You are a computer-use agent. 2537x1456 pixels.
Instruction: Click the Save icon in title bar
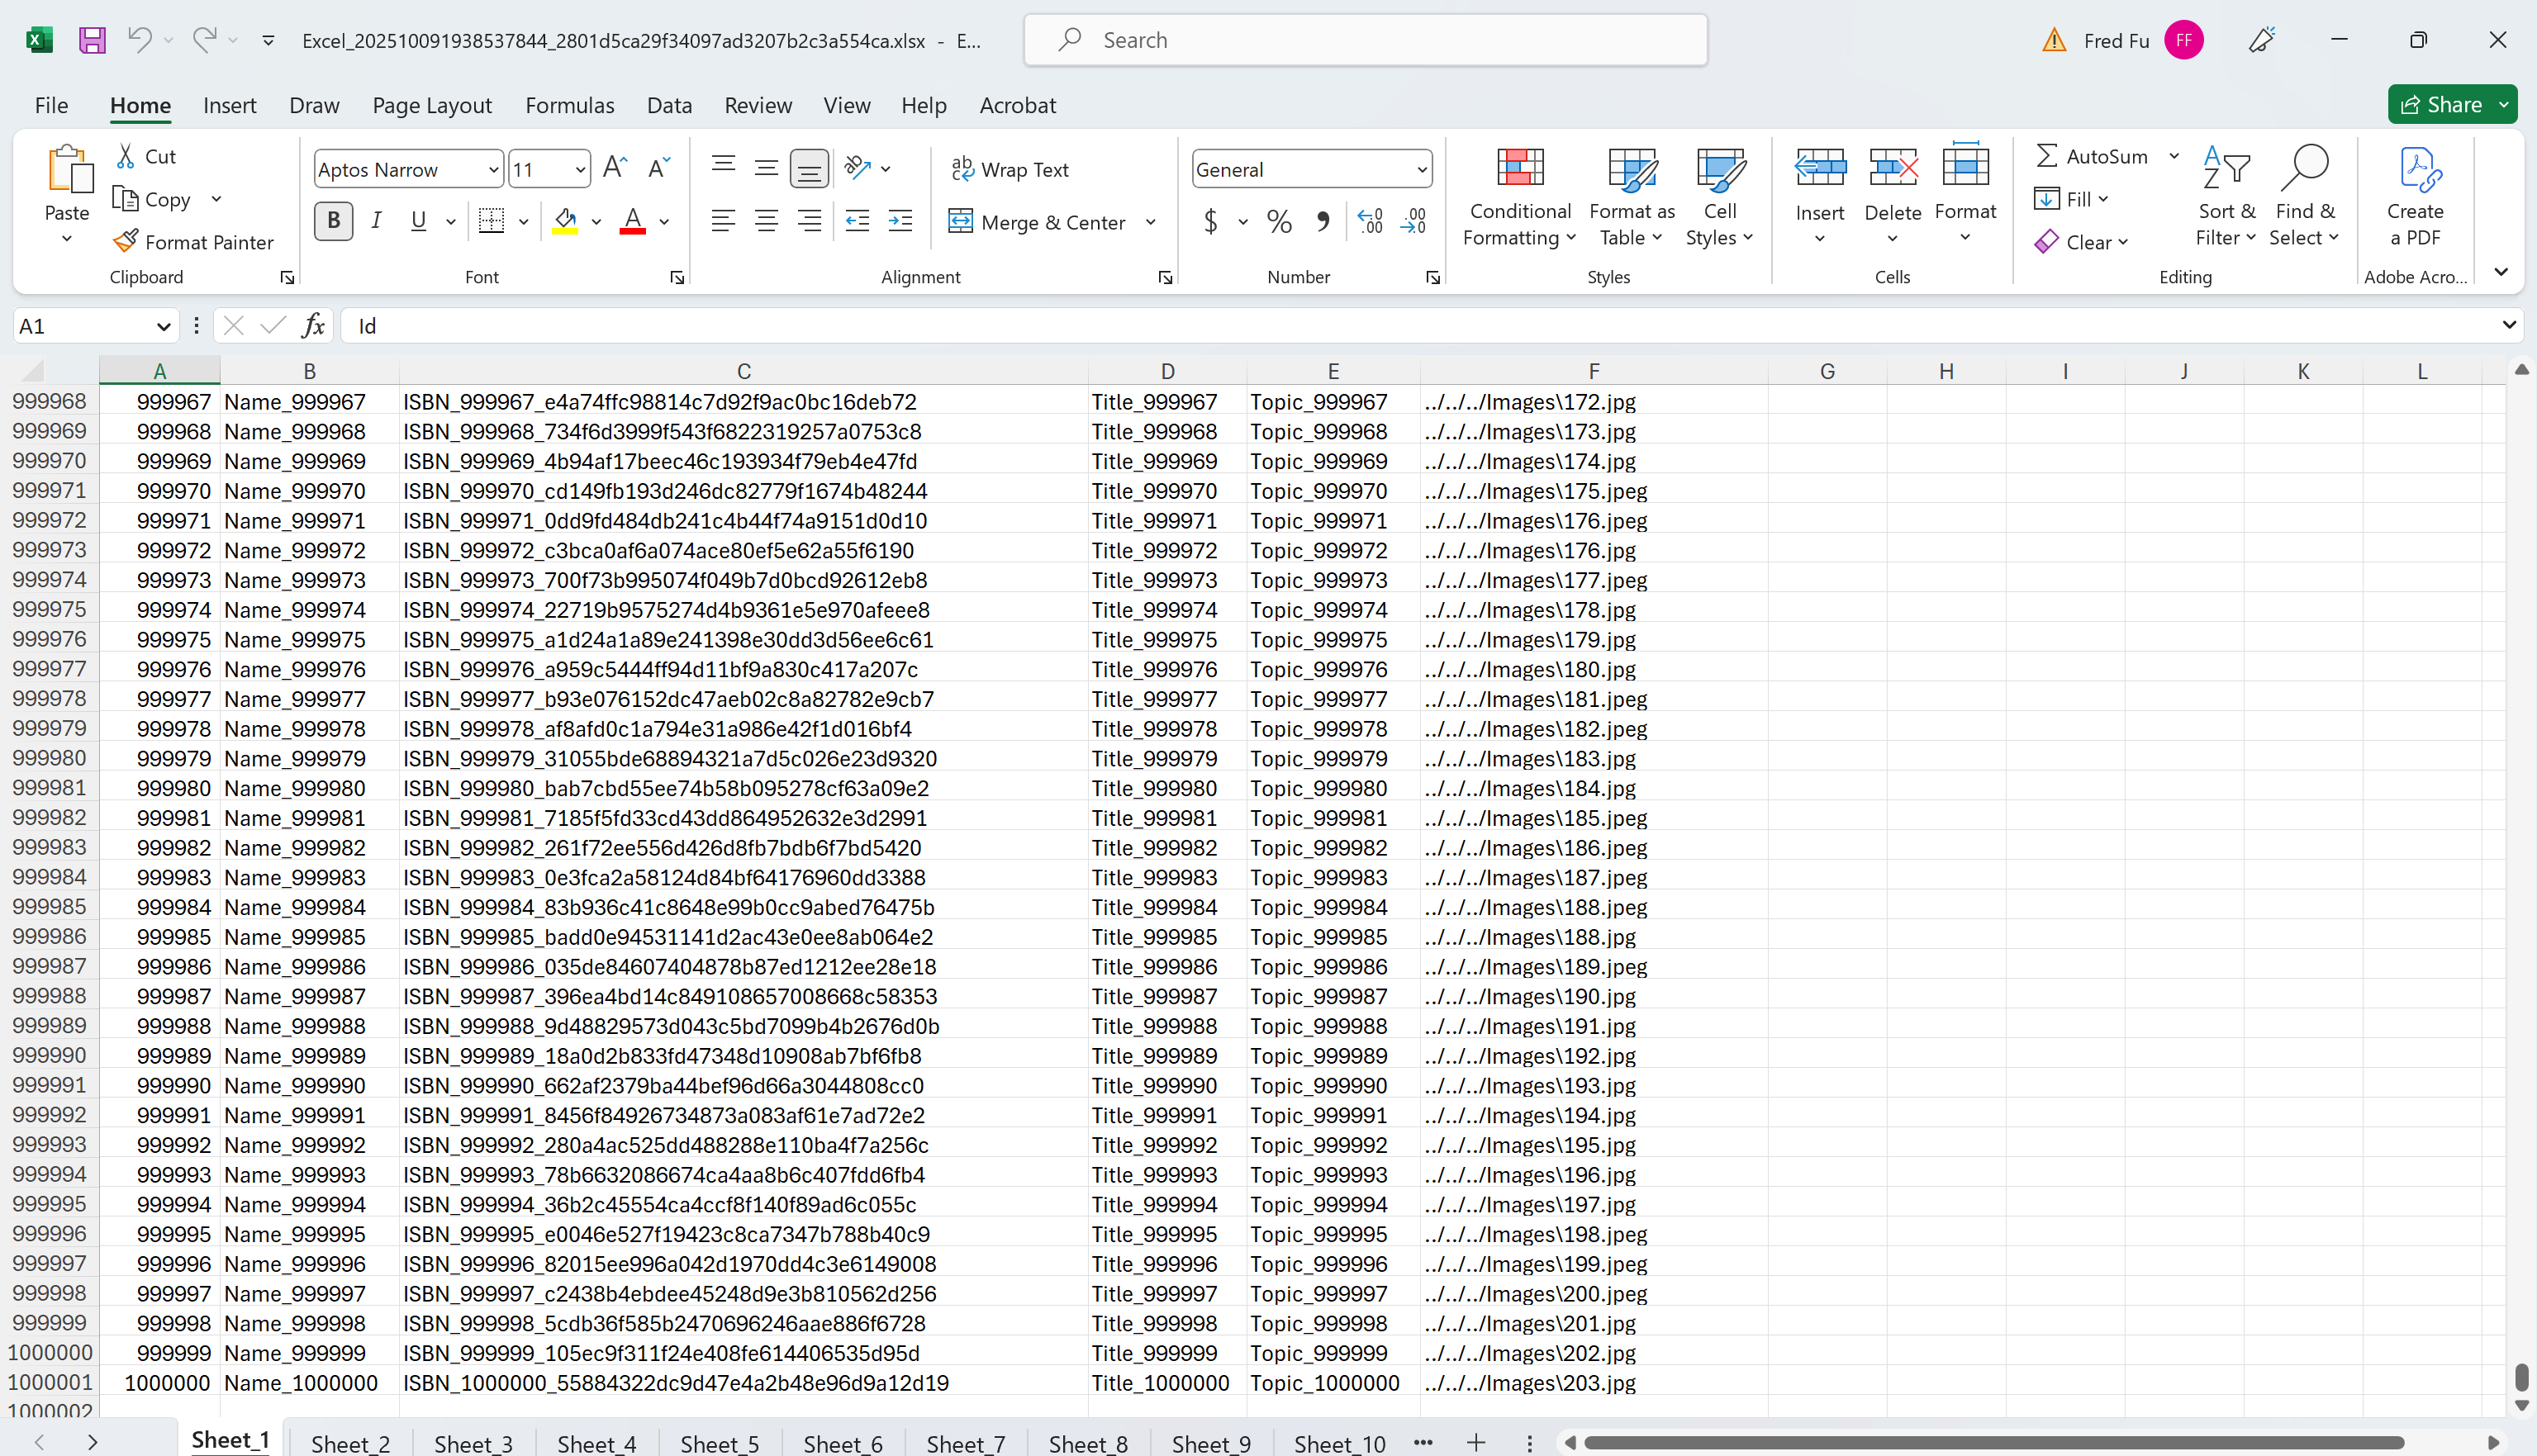point(92,40)
